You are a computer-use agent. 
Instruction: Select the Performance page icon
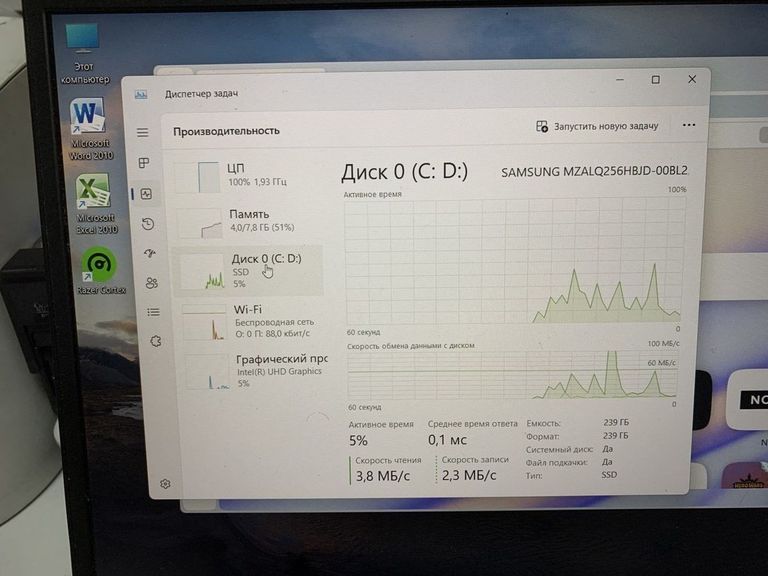tap(146, 194)
